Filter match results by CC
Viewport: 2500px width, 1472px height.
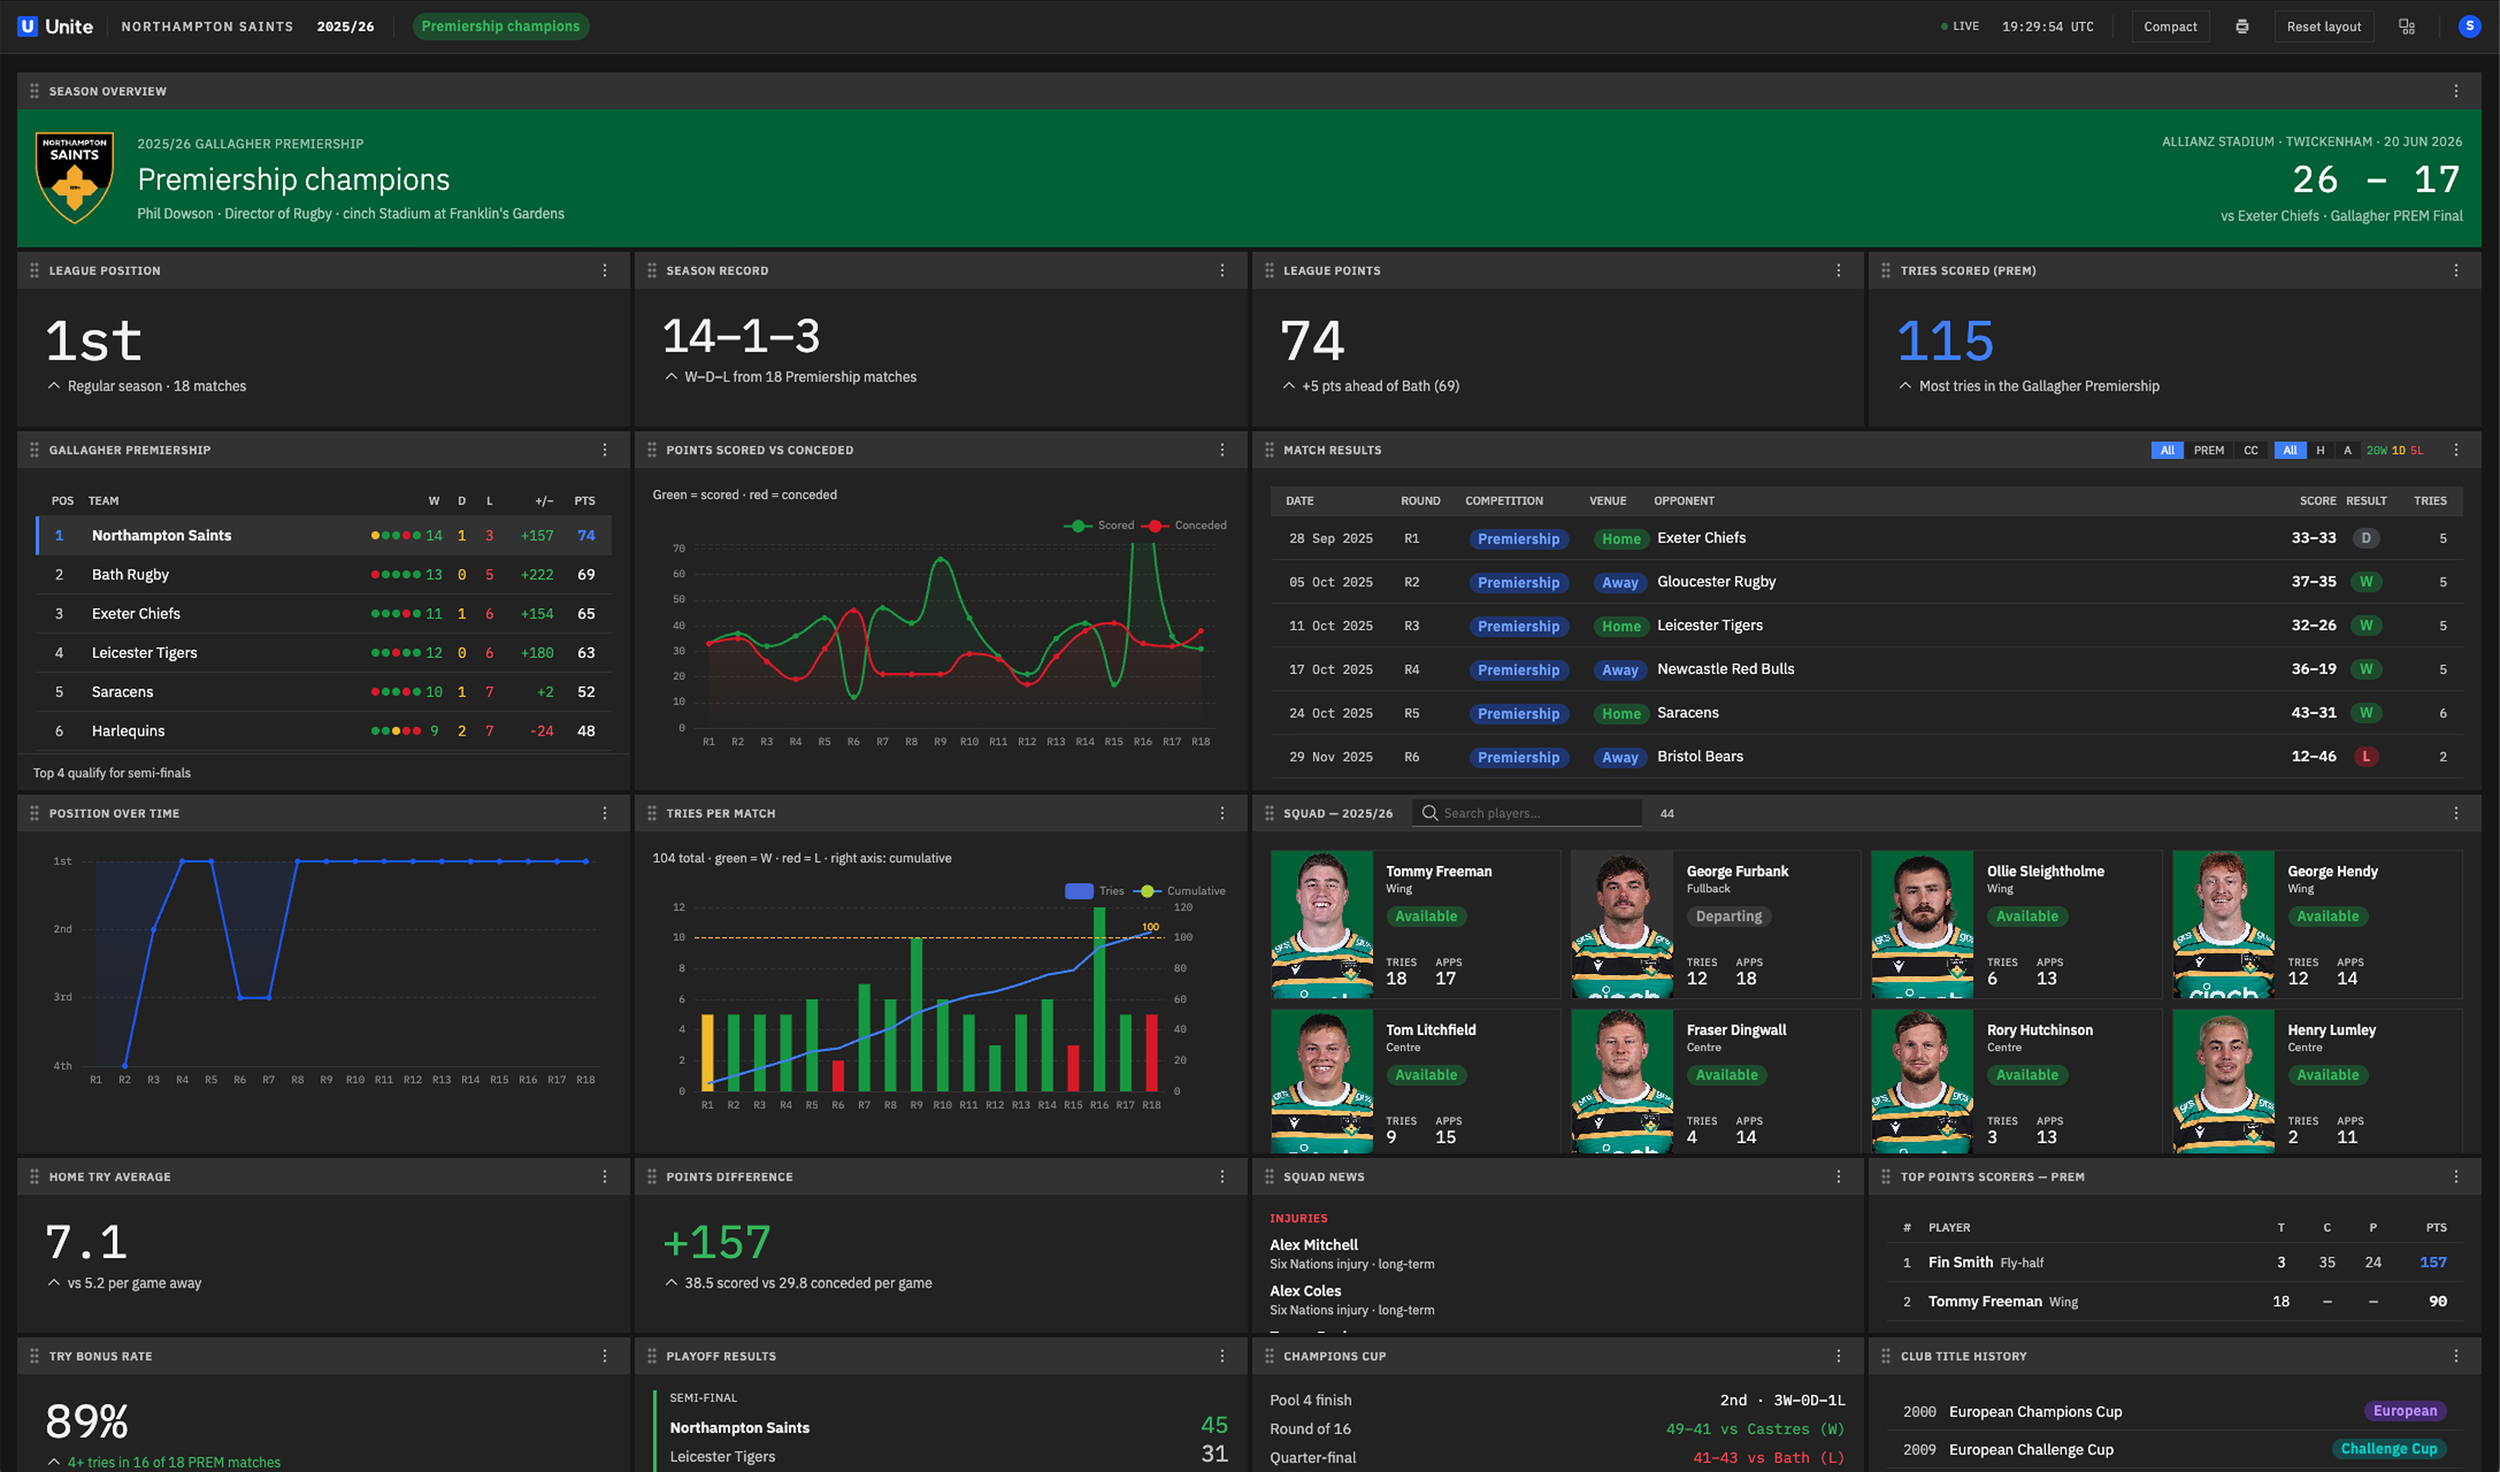(x=2251, y=450)
